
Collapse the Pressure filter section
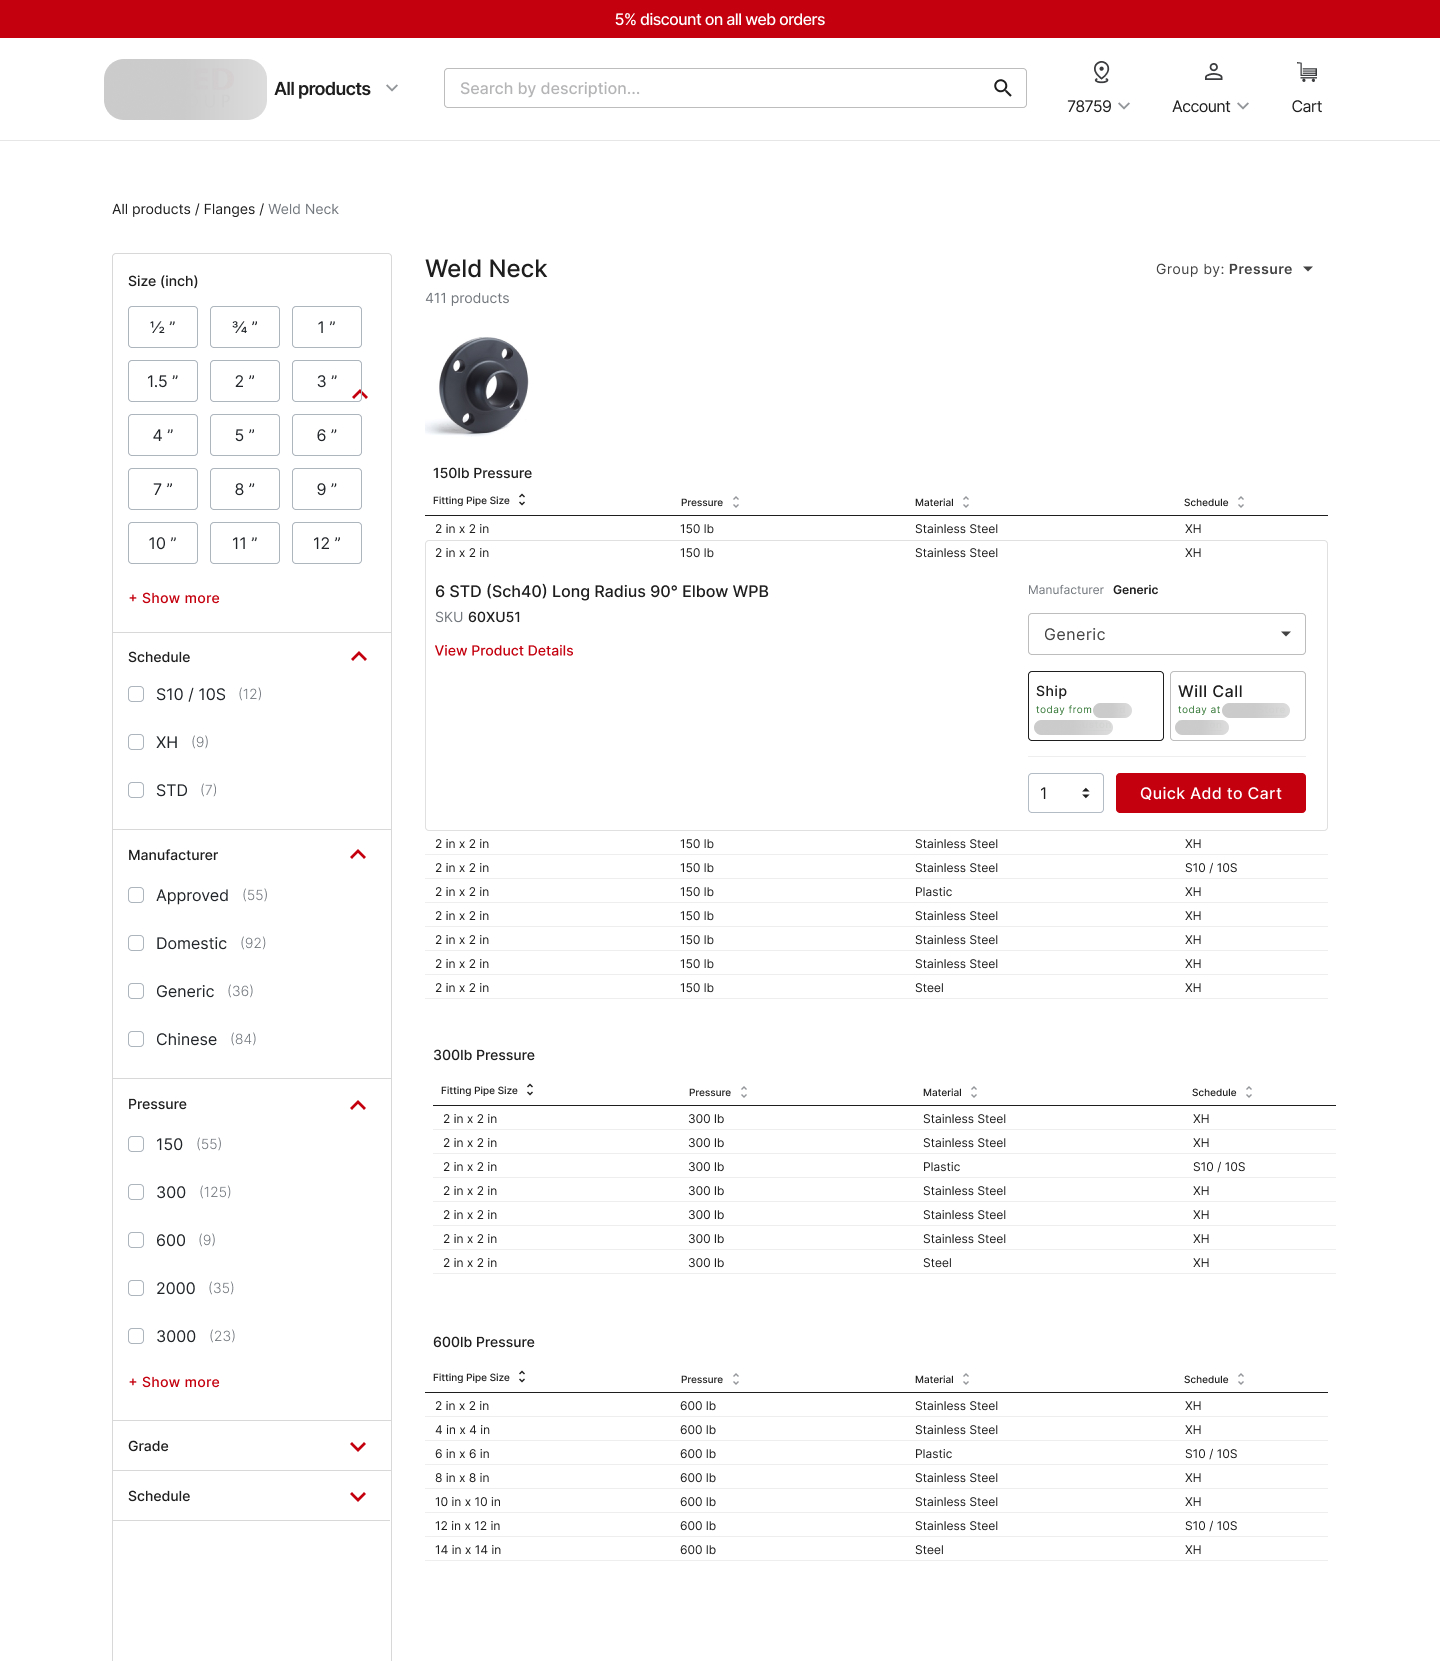coord(358,1105)
